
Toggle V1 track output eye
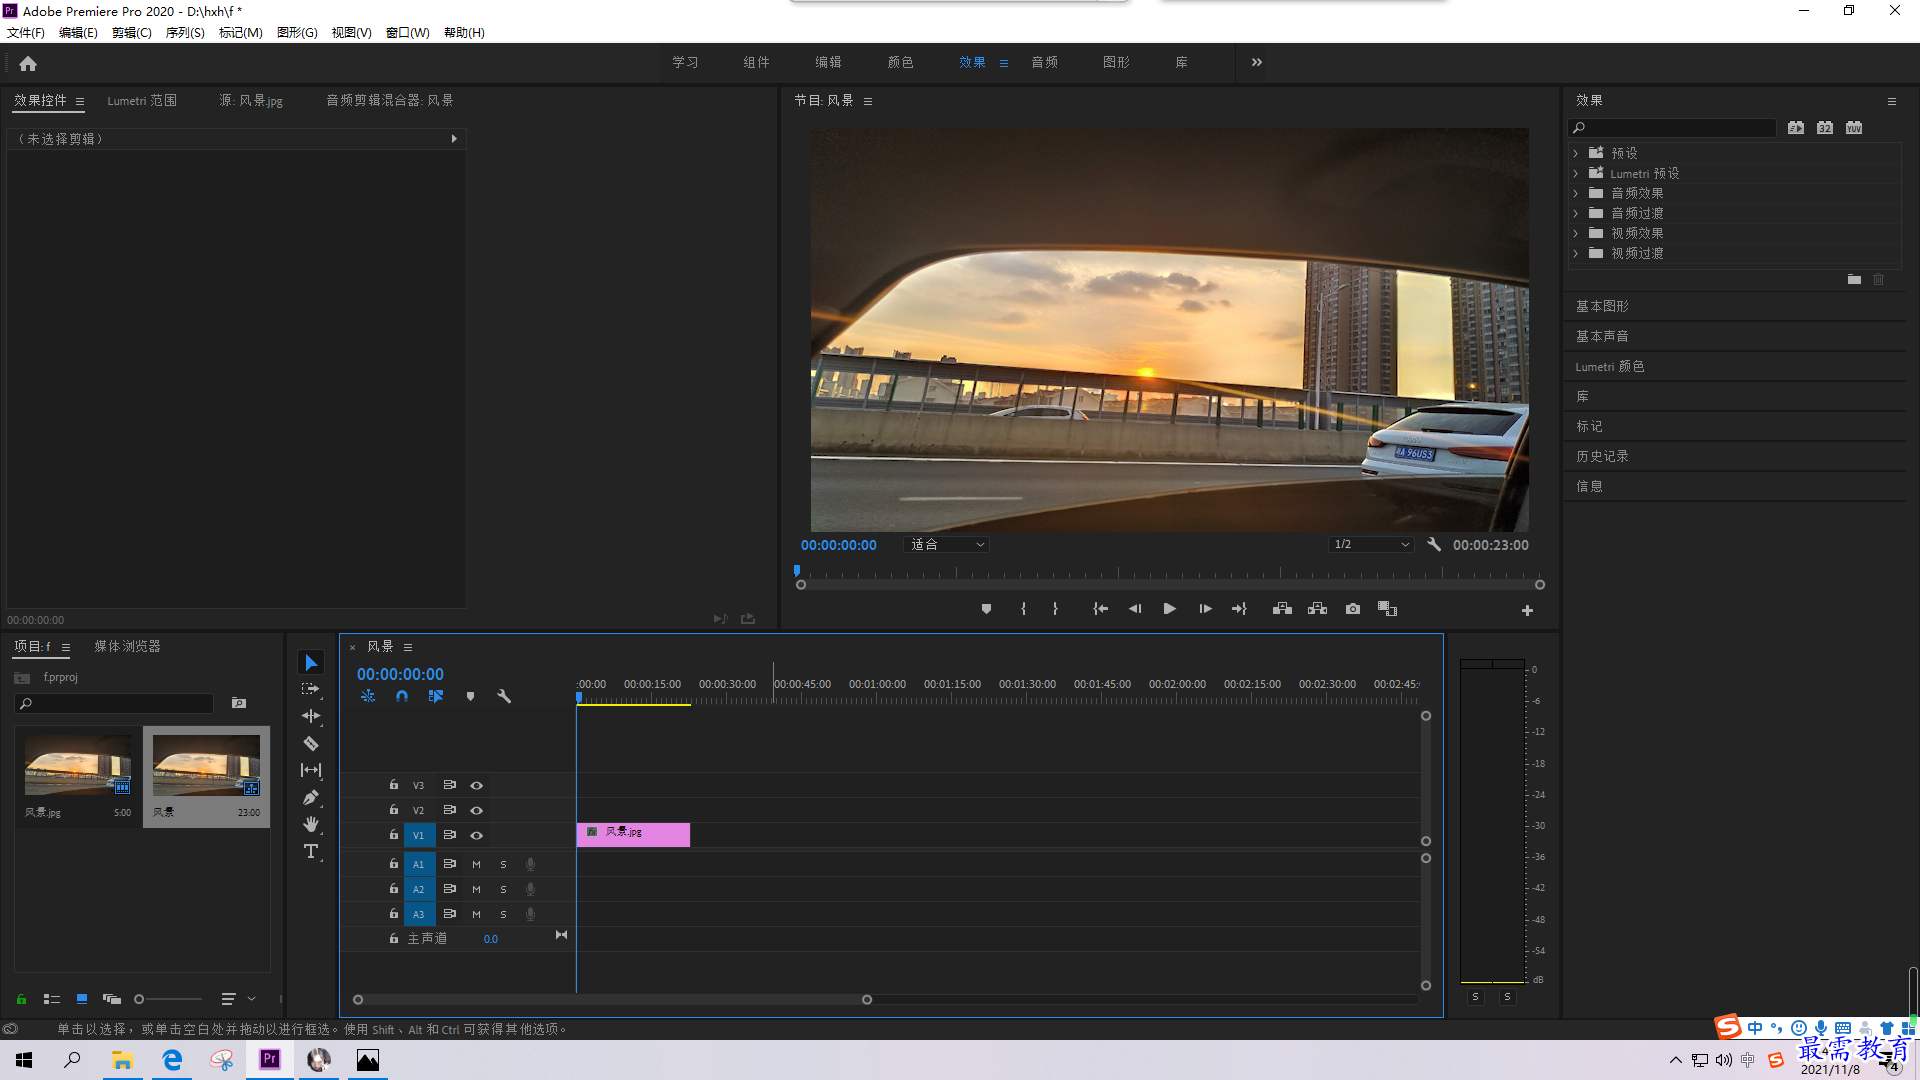pos(477,836)
